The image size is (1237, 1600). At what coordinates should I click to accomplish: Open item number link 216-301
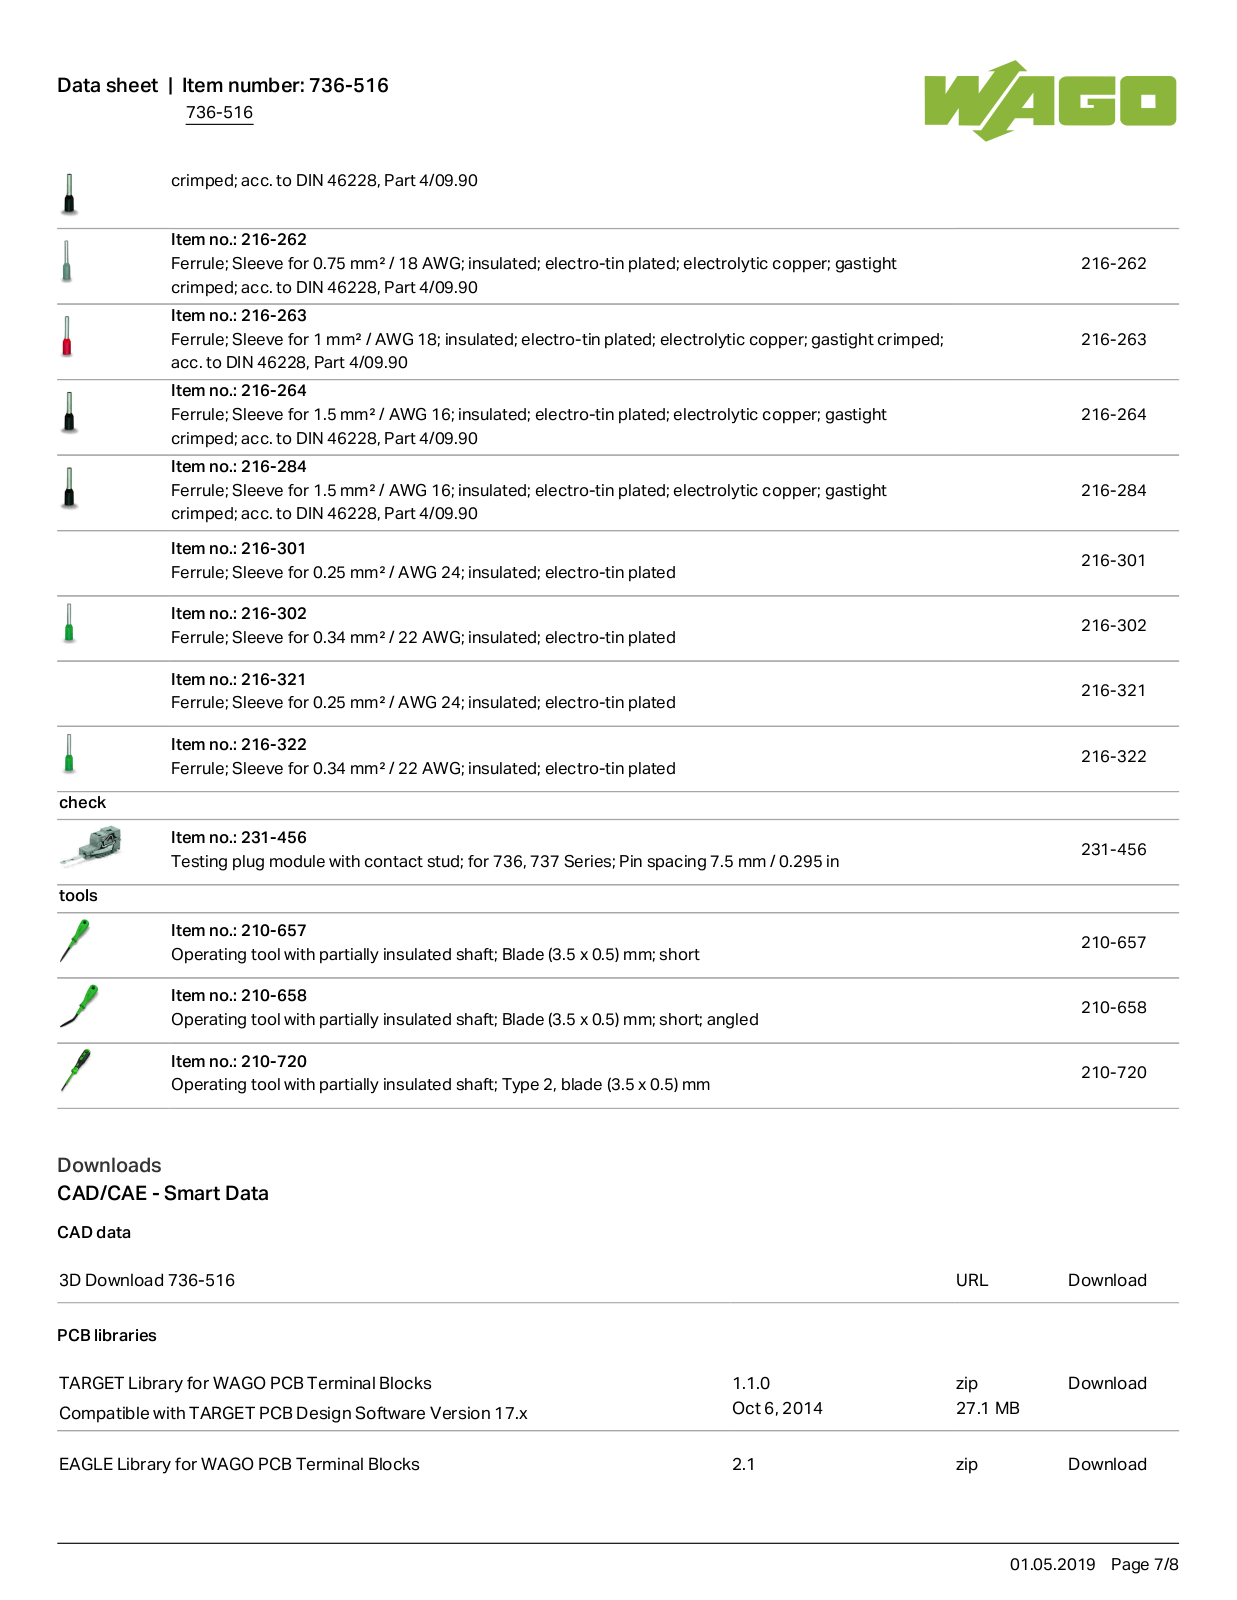[x=1113, y=560]
